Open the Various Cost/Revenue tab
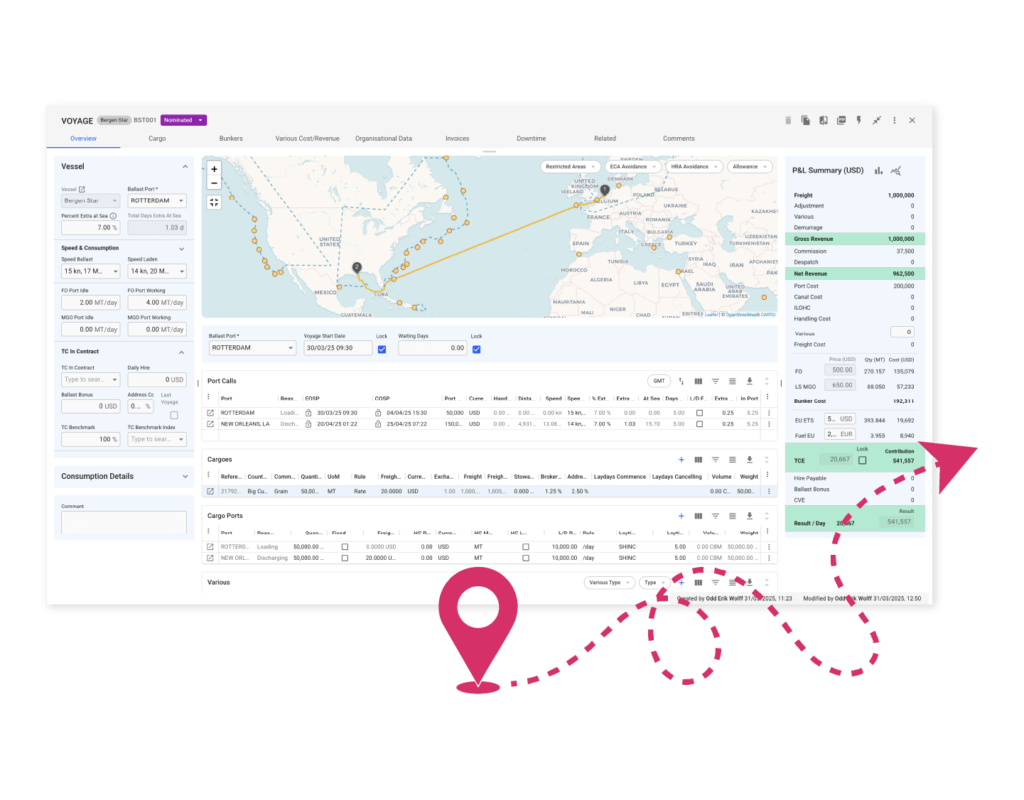The height and width of the screenshot is (800, 1024). click(x=307, y=138)
